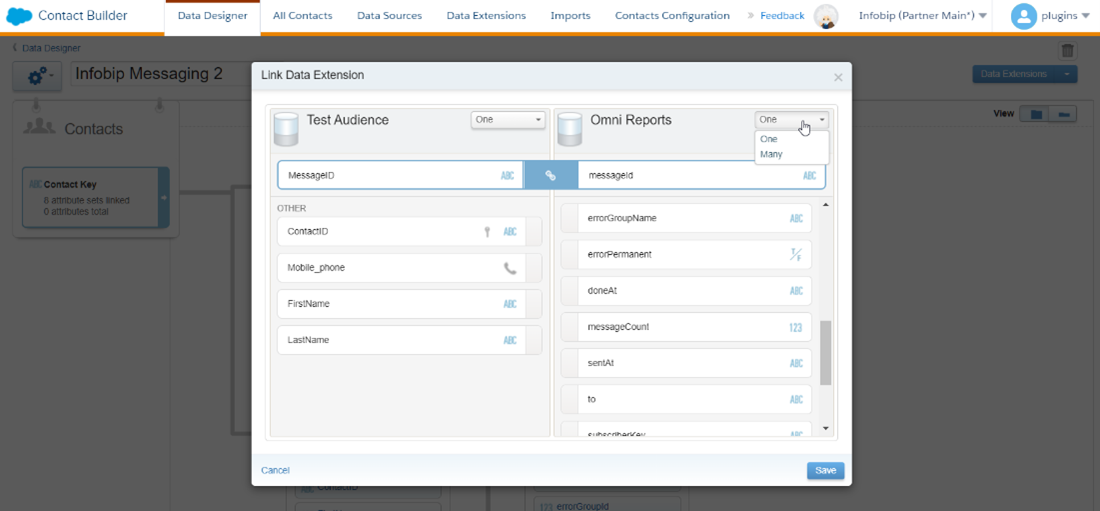Viewport: 1100px width, 511px height.
Task: Switch to the All Contacts tab
Action: pyautogui.click(x=304, y=16)
